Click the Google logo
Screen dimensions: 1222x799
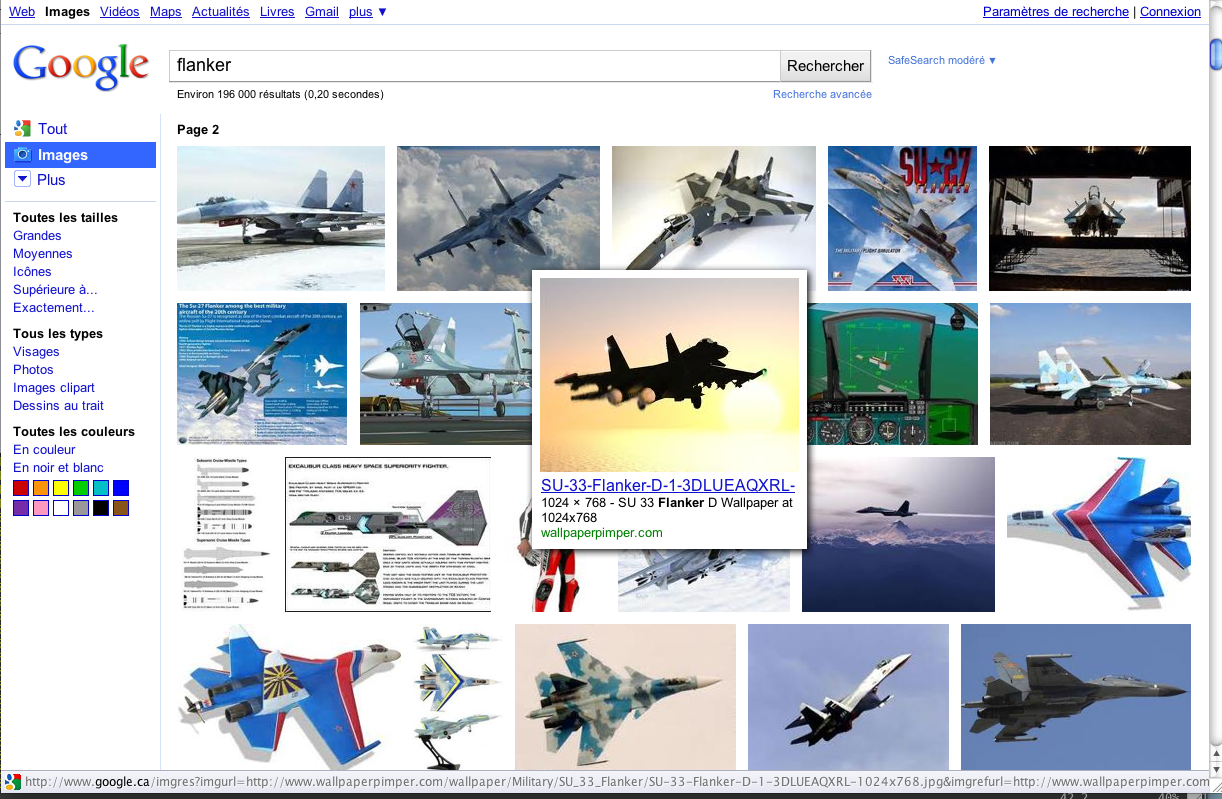81,66
